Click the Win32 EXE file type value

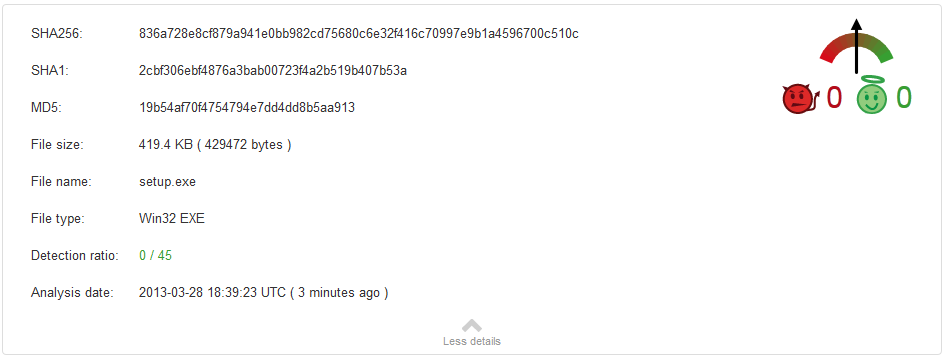click(x=172, y=218)
